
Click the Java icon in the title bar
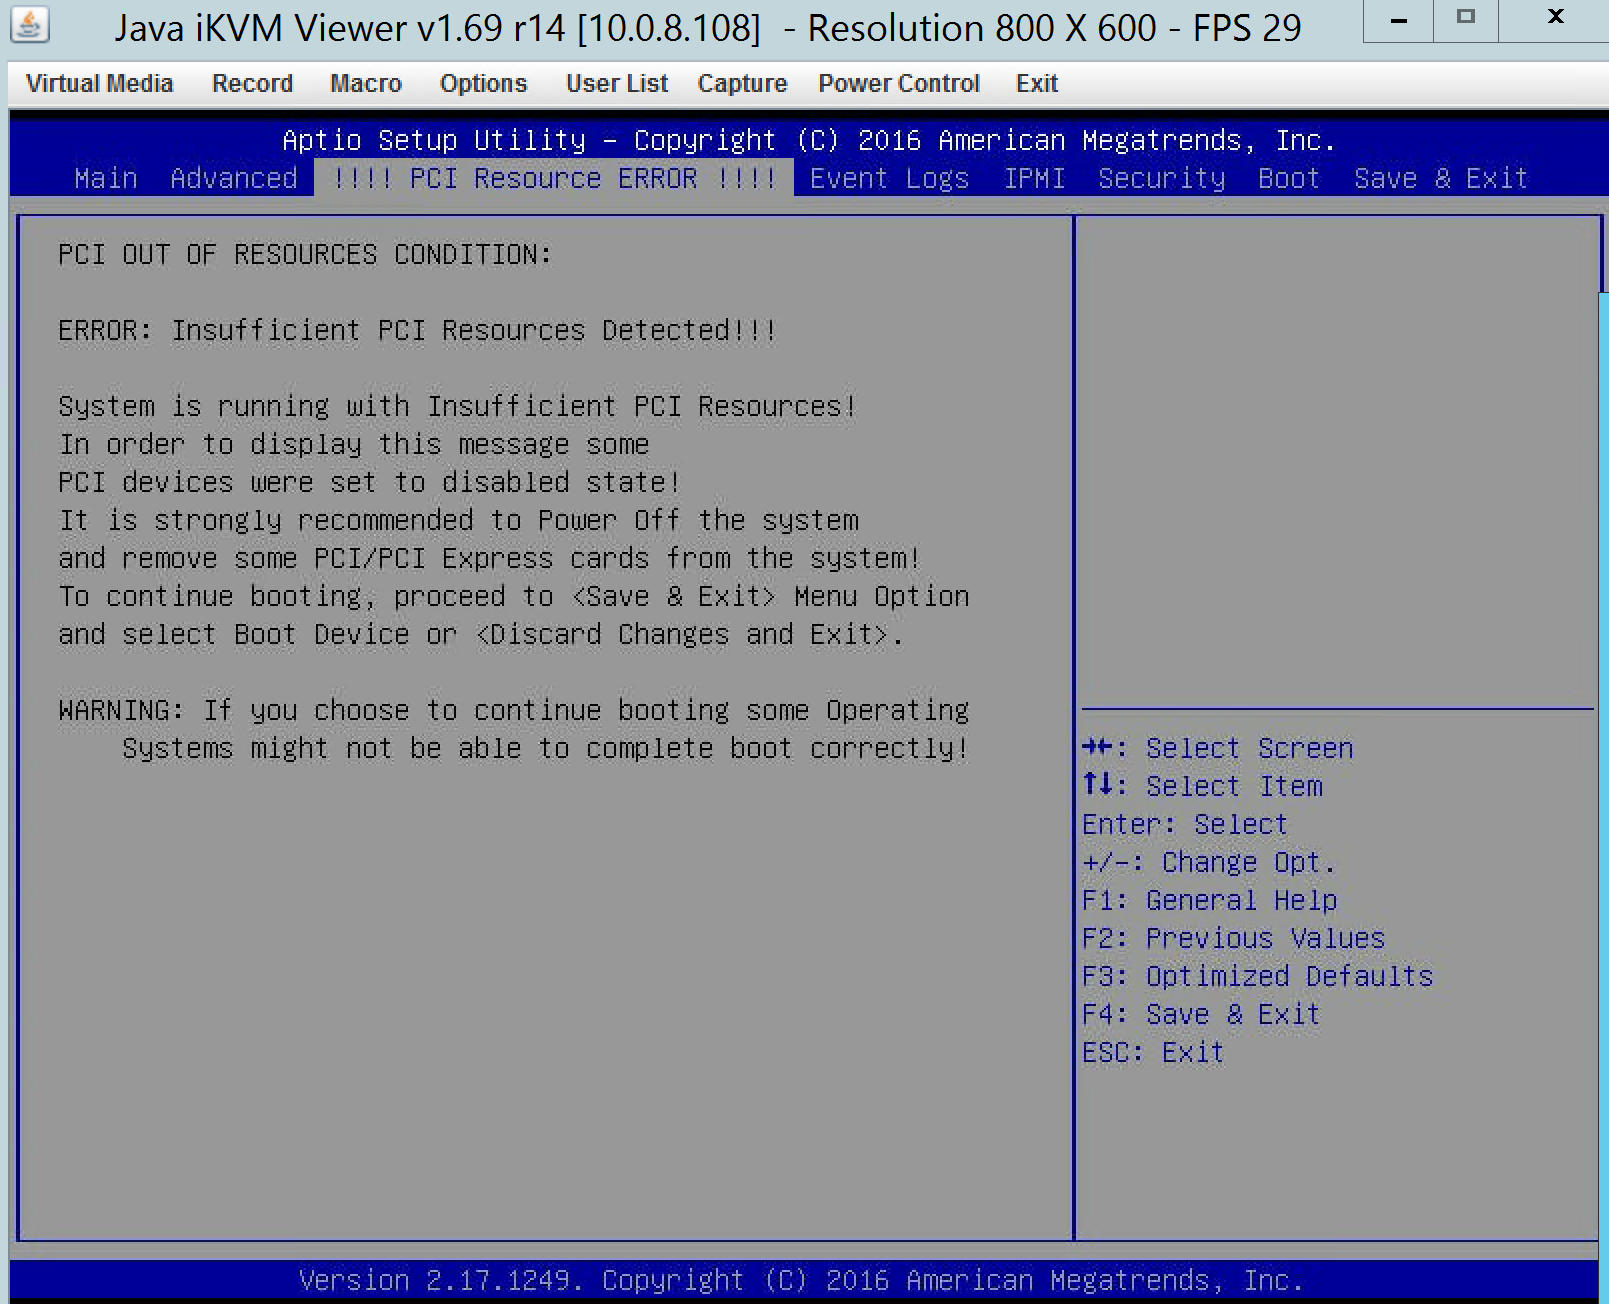click(x=29, y=25)
